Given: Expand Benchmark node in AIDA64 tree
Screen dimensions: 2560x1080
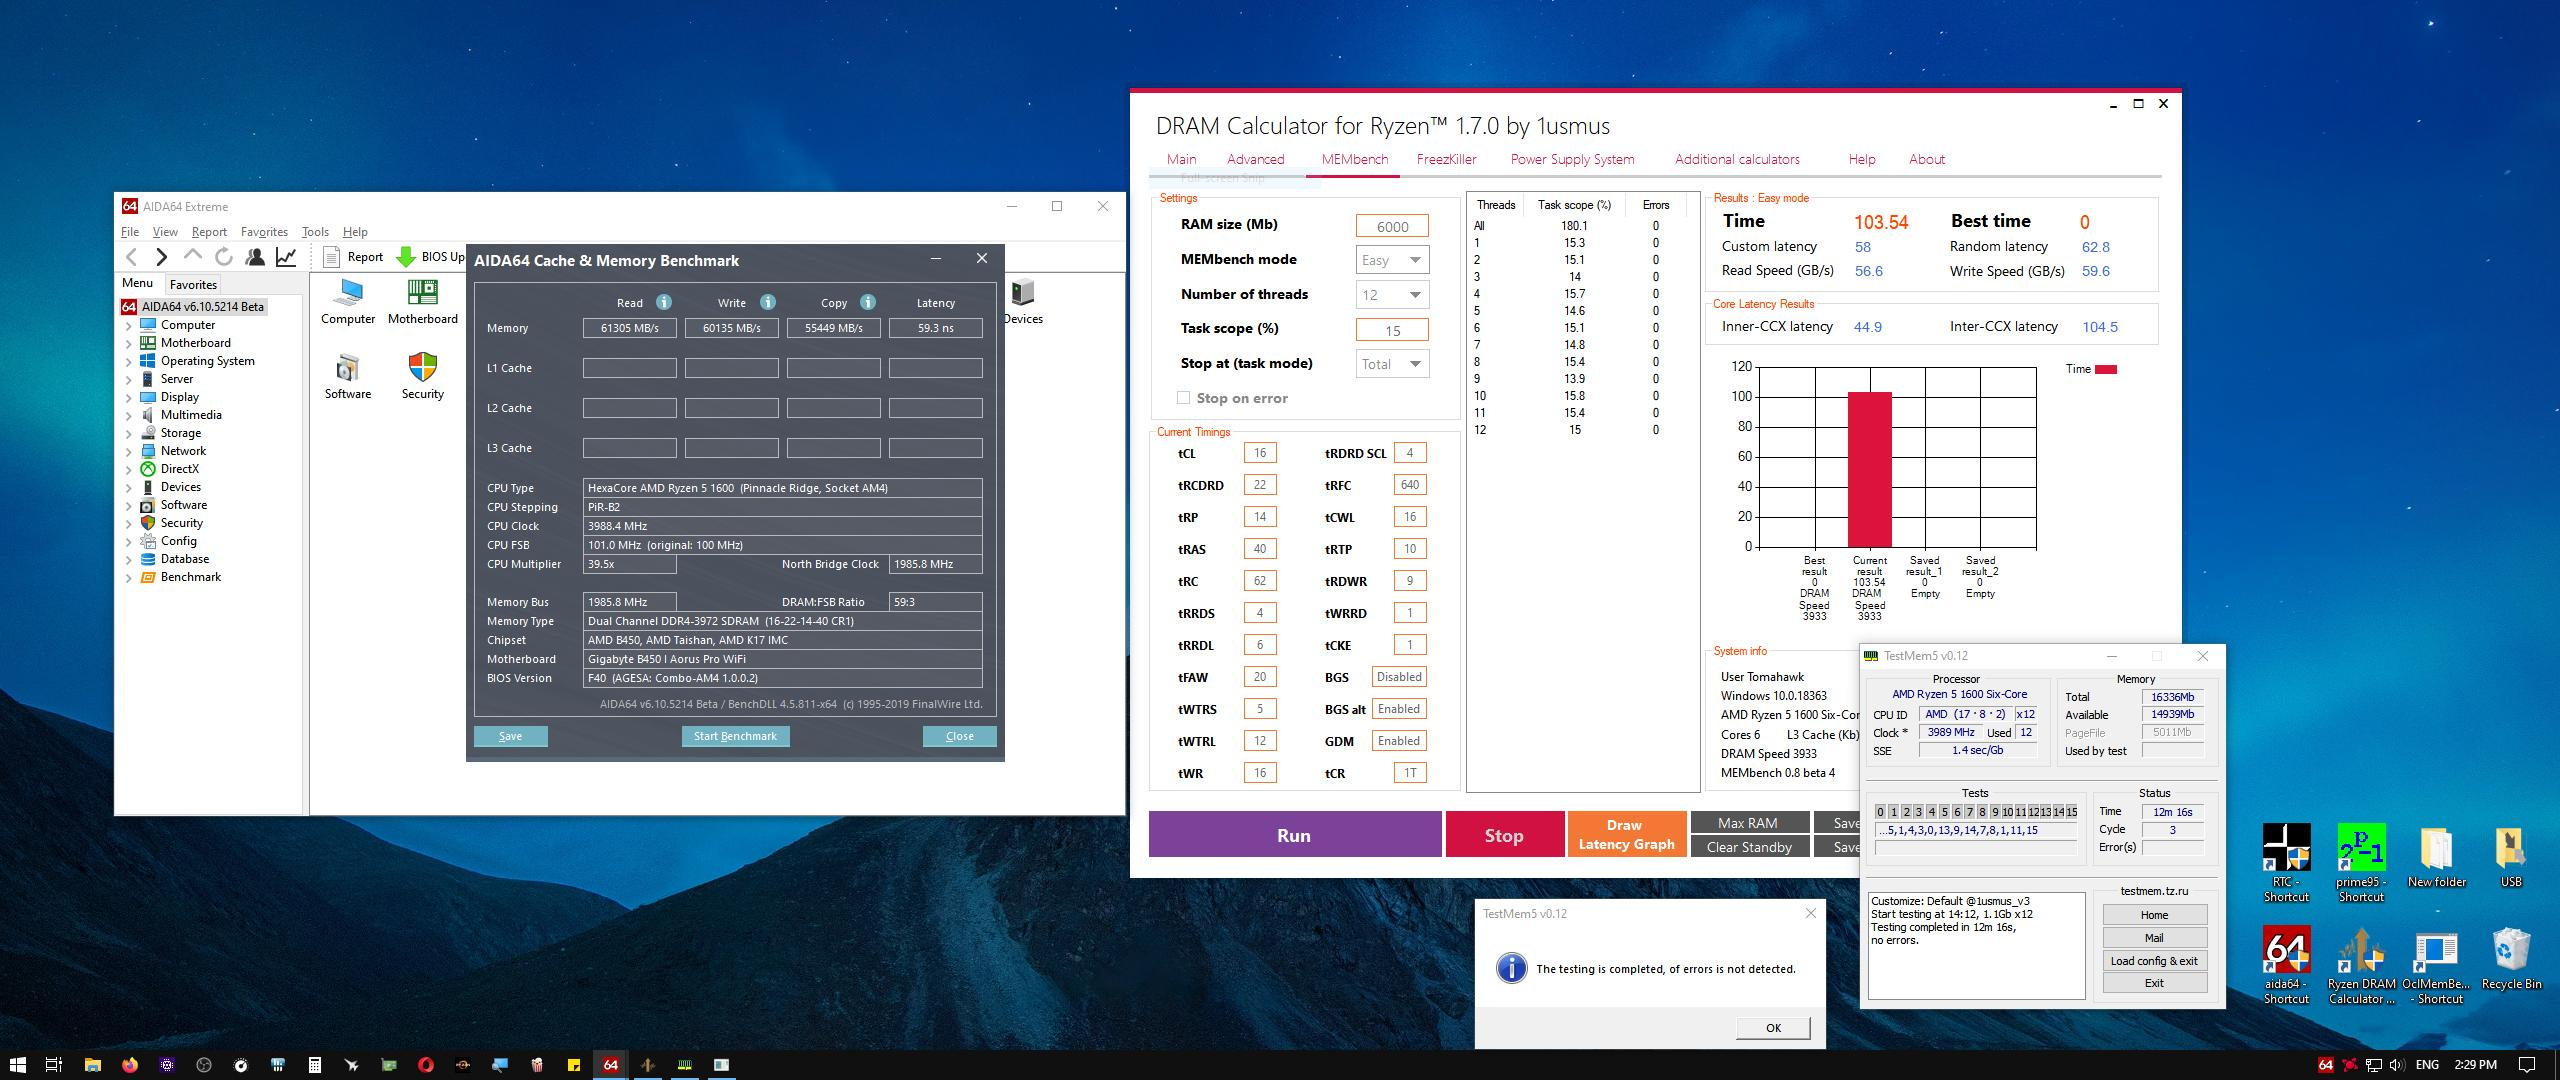Looking at the screenshot, I should coord(129,578).
